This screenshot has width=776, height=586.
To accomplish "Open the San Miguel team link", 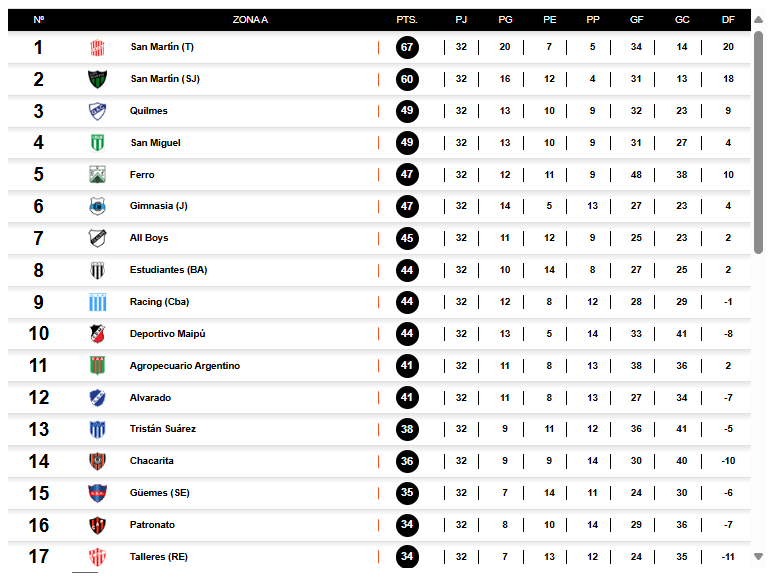I will click(155, 143).
